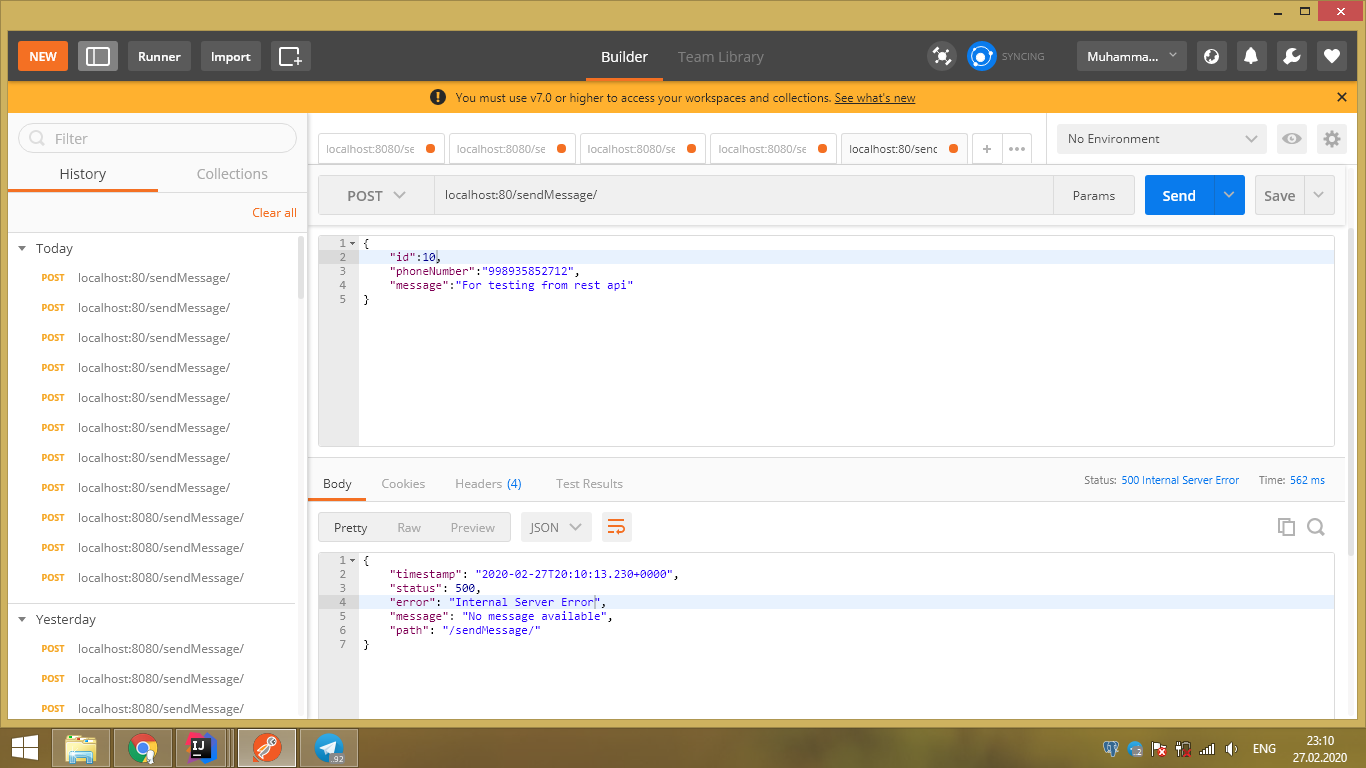Collapse the Yesterday history group
Viewport: 1366px width, 768px height.
pos(22,619)
